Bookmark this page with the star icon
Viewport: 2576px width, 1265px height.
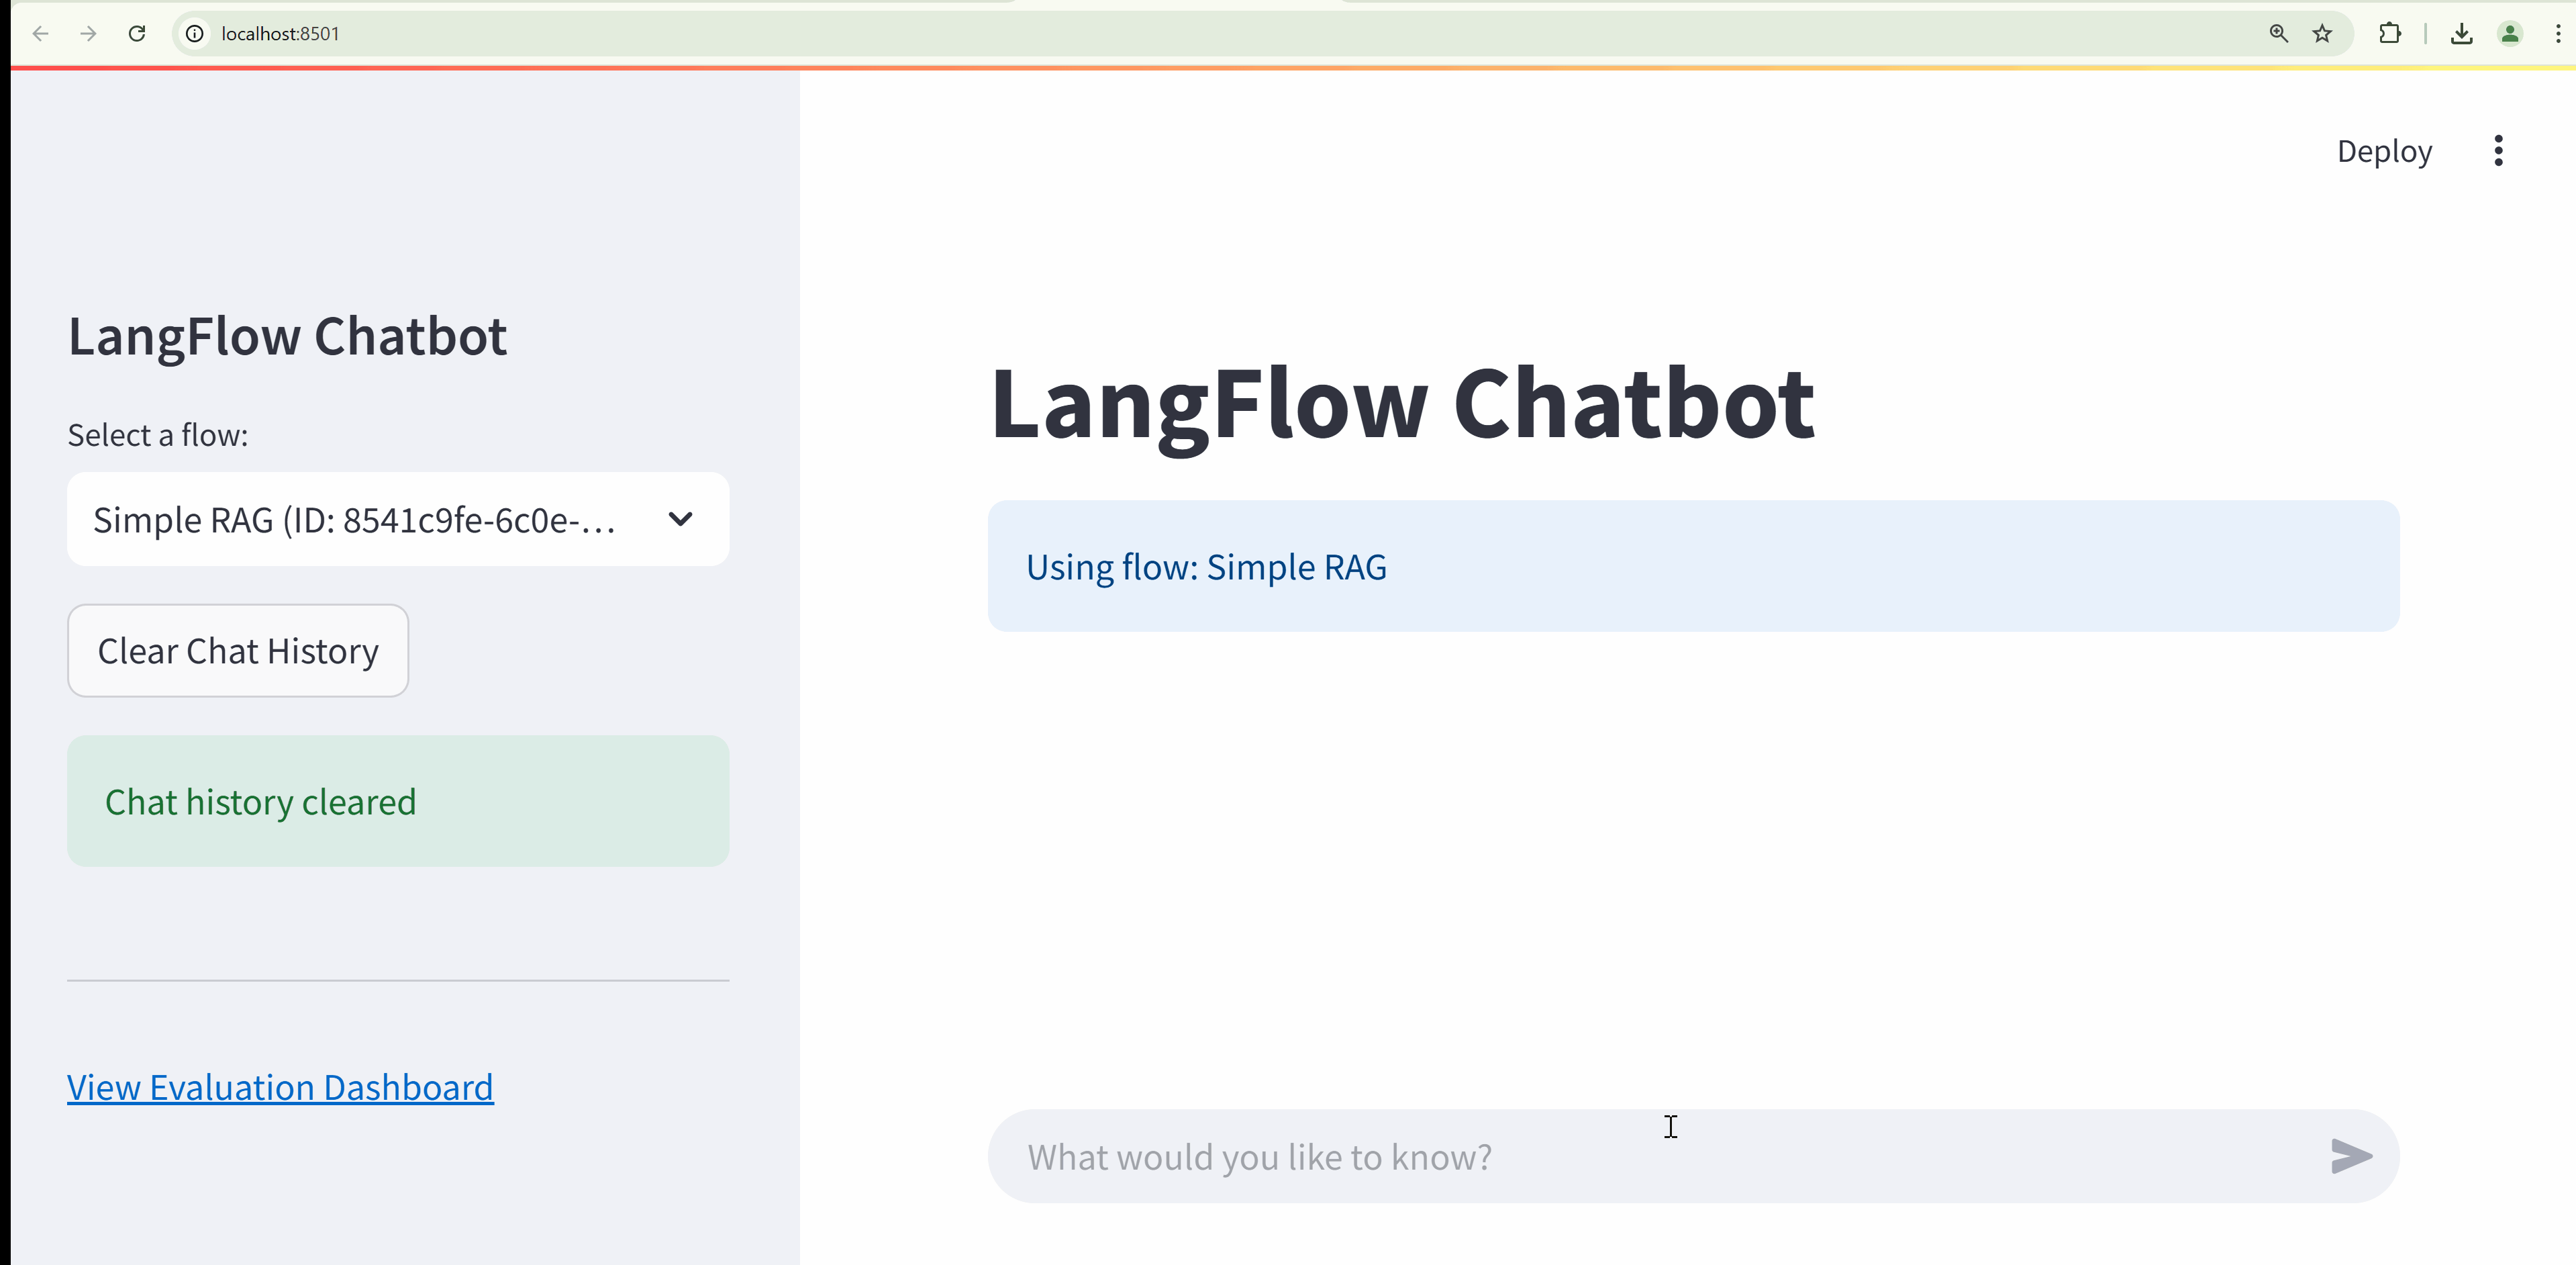tap(2322, 33)
